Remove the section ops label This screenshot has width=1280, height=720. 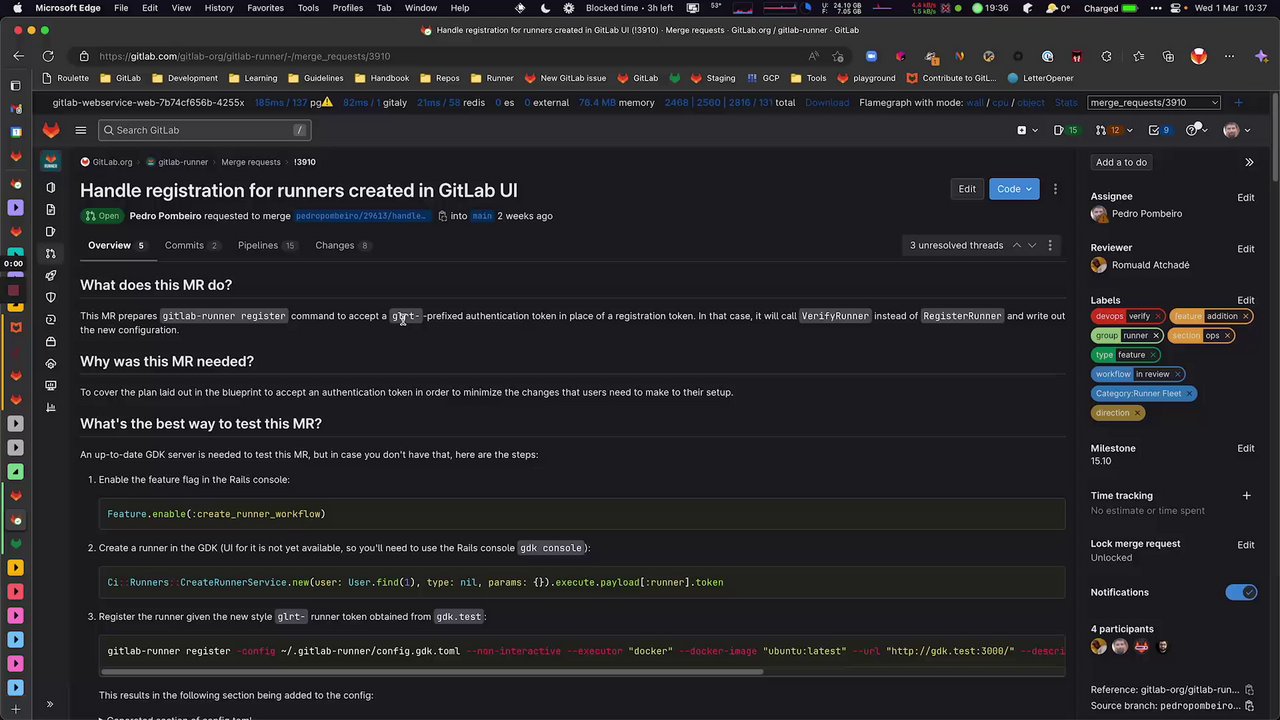pyautogui.click(x=1228, y=336)
